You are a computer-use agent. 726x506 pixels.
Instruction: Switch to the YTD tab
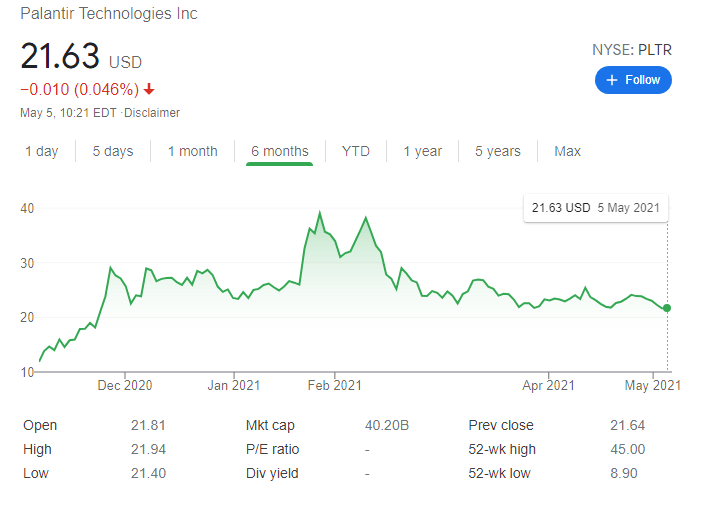click(356, 151)
